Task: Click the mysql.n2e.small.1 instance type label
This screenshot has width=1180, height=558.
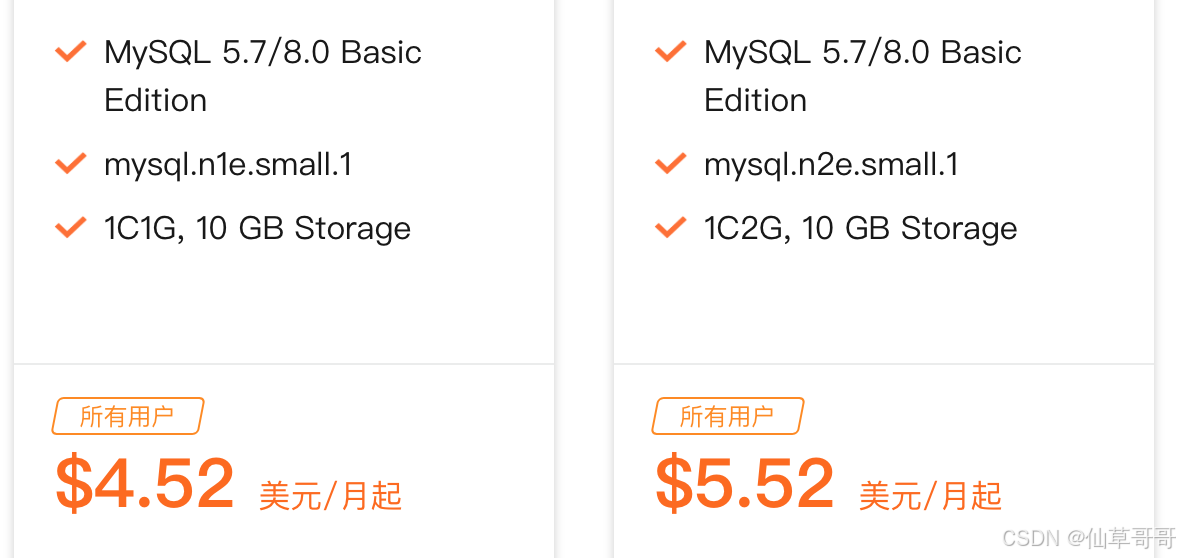Action: 831,164
